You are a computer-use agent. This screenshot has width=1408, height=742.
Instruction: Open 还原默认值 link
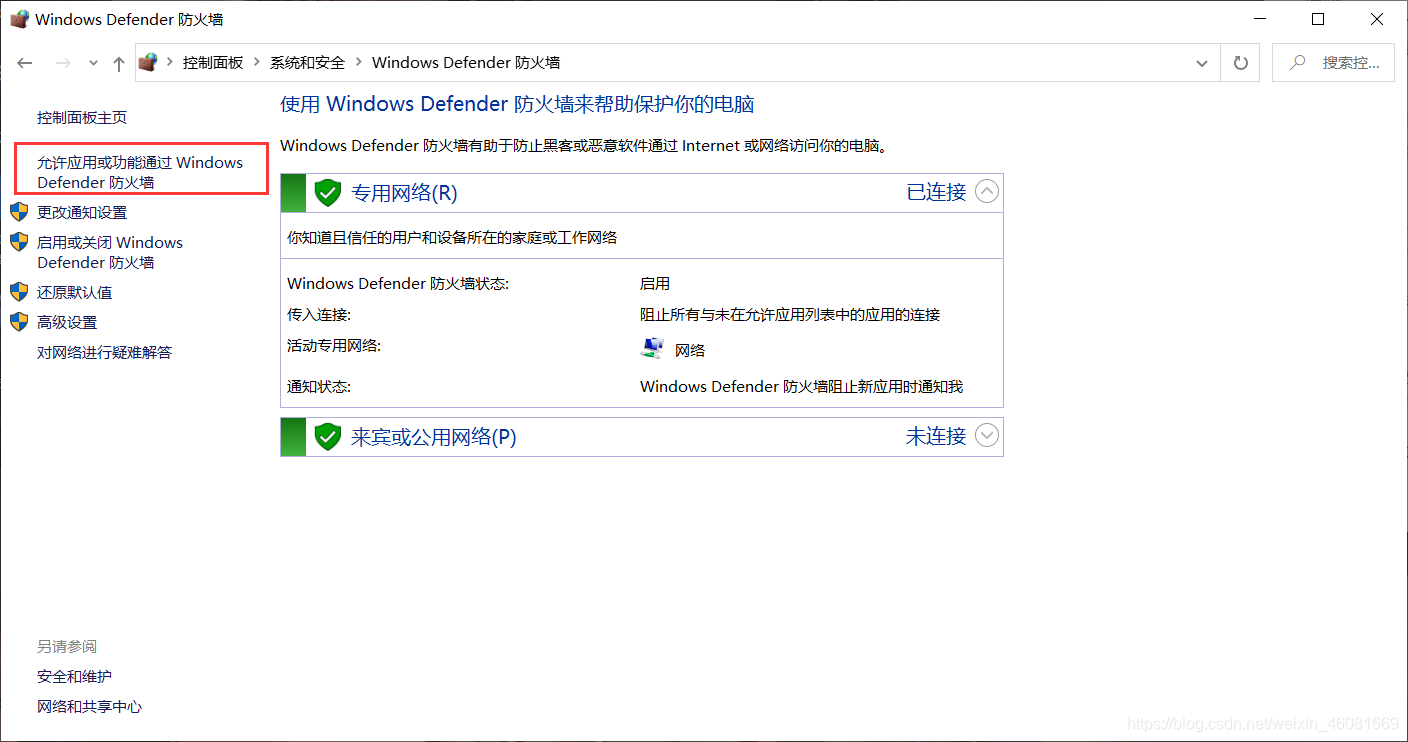pos(74,292)
